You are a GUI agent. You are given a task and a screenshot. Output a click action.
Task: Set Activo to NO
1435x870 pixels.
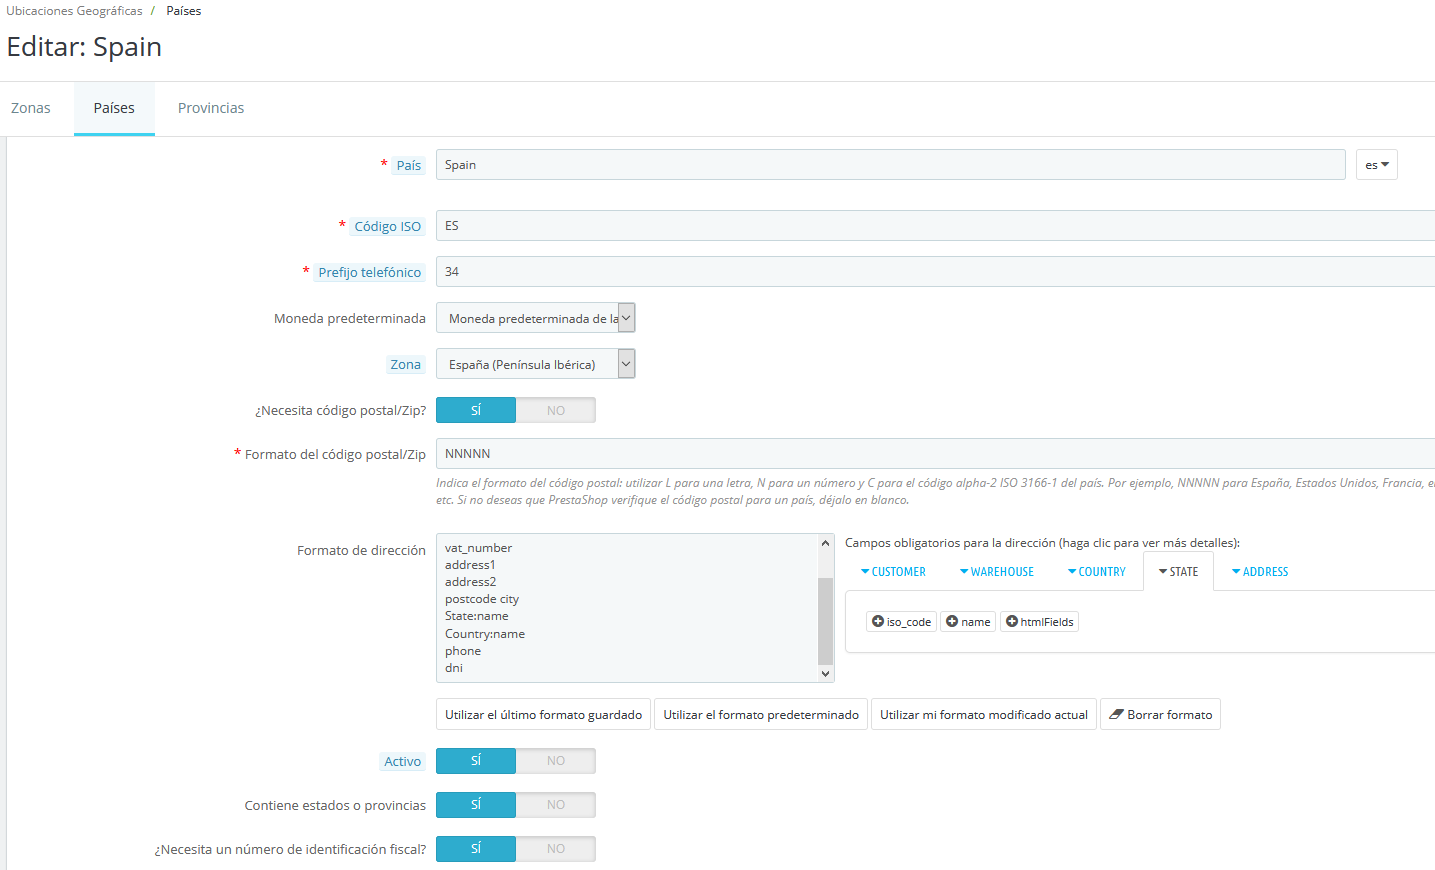pyautogui.click(x=556, y=761)
